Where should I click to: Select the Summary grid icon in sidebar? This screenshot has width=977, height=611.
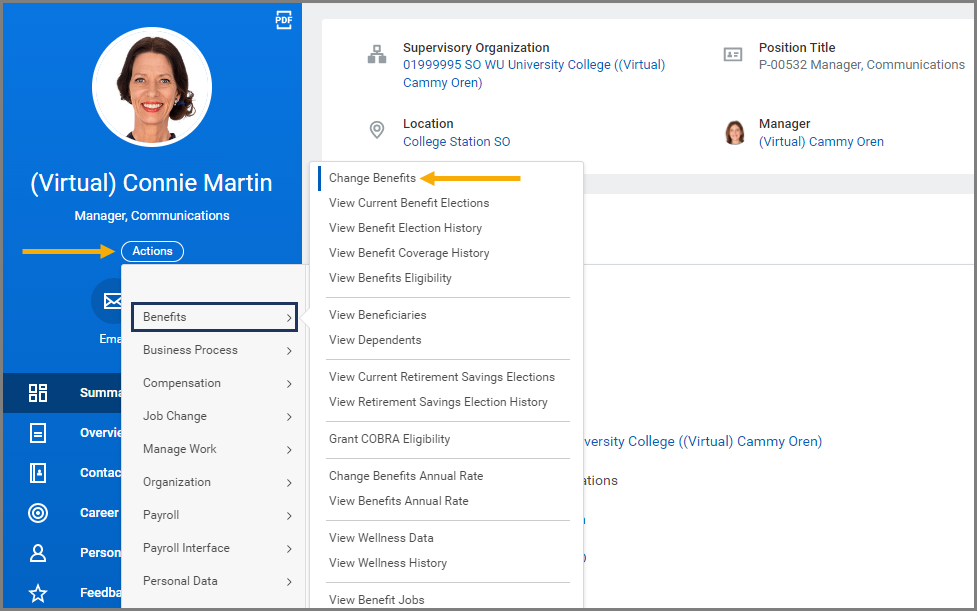coord(38,392)
